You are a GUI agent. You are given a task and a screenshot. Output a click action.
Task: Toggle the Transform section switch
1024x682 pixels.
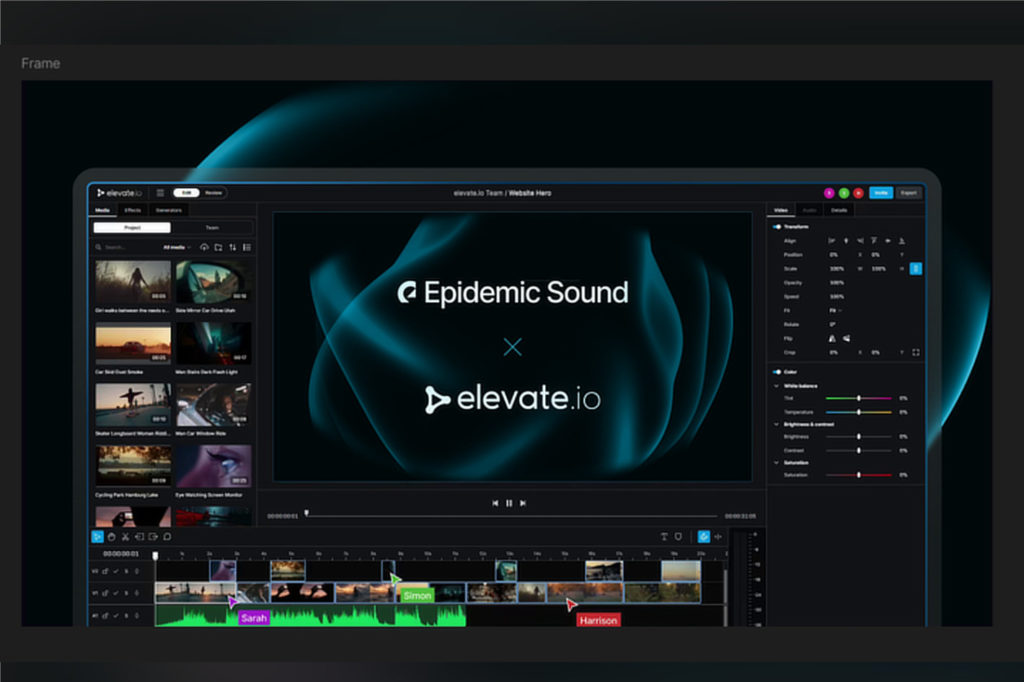pos(776,227)
